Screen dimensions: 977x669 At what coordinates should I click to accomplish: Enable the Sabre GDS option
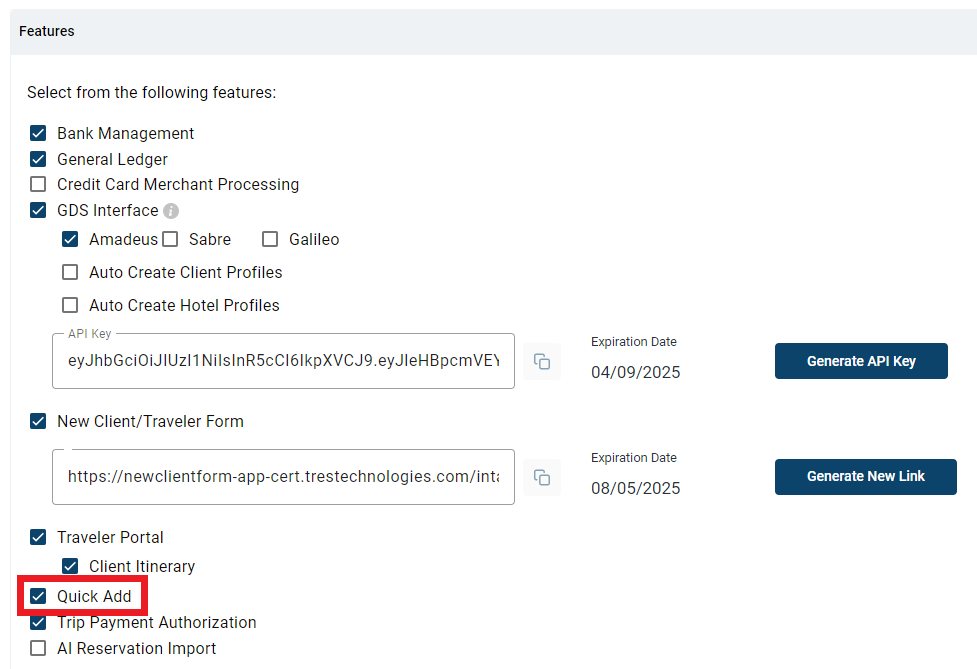click(170, 239)
